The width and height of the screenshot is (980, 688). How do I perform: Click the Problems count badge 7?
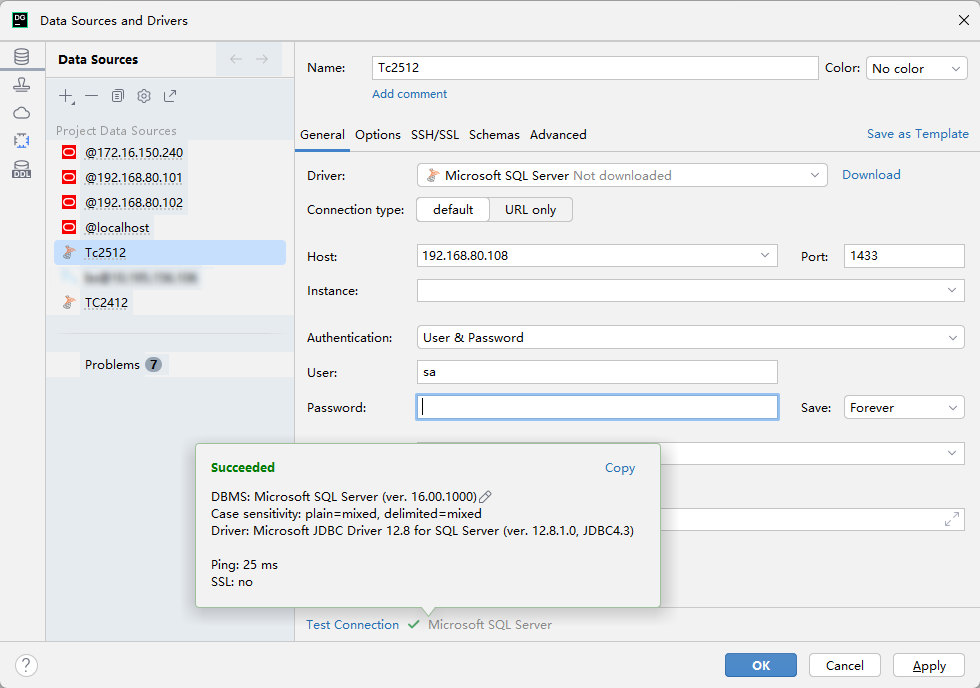153,364
